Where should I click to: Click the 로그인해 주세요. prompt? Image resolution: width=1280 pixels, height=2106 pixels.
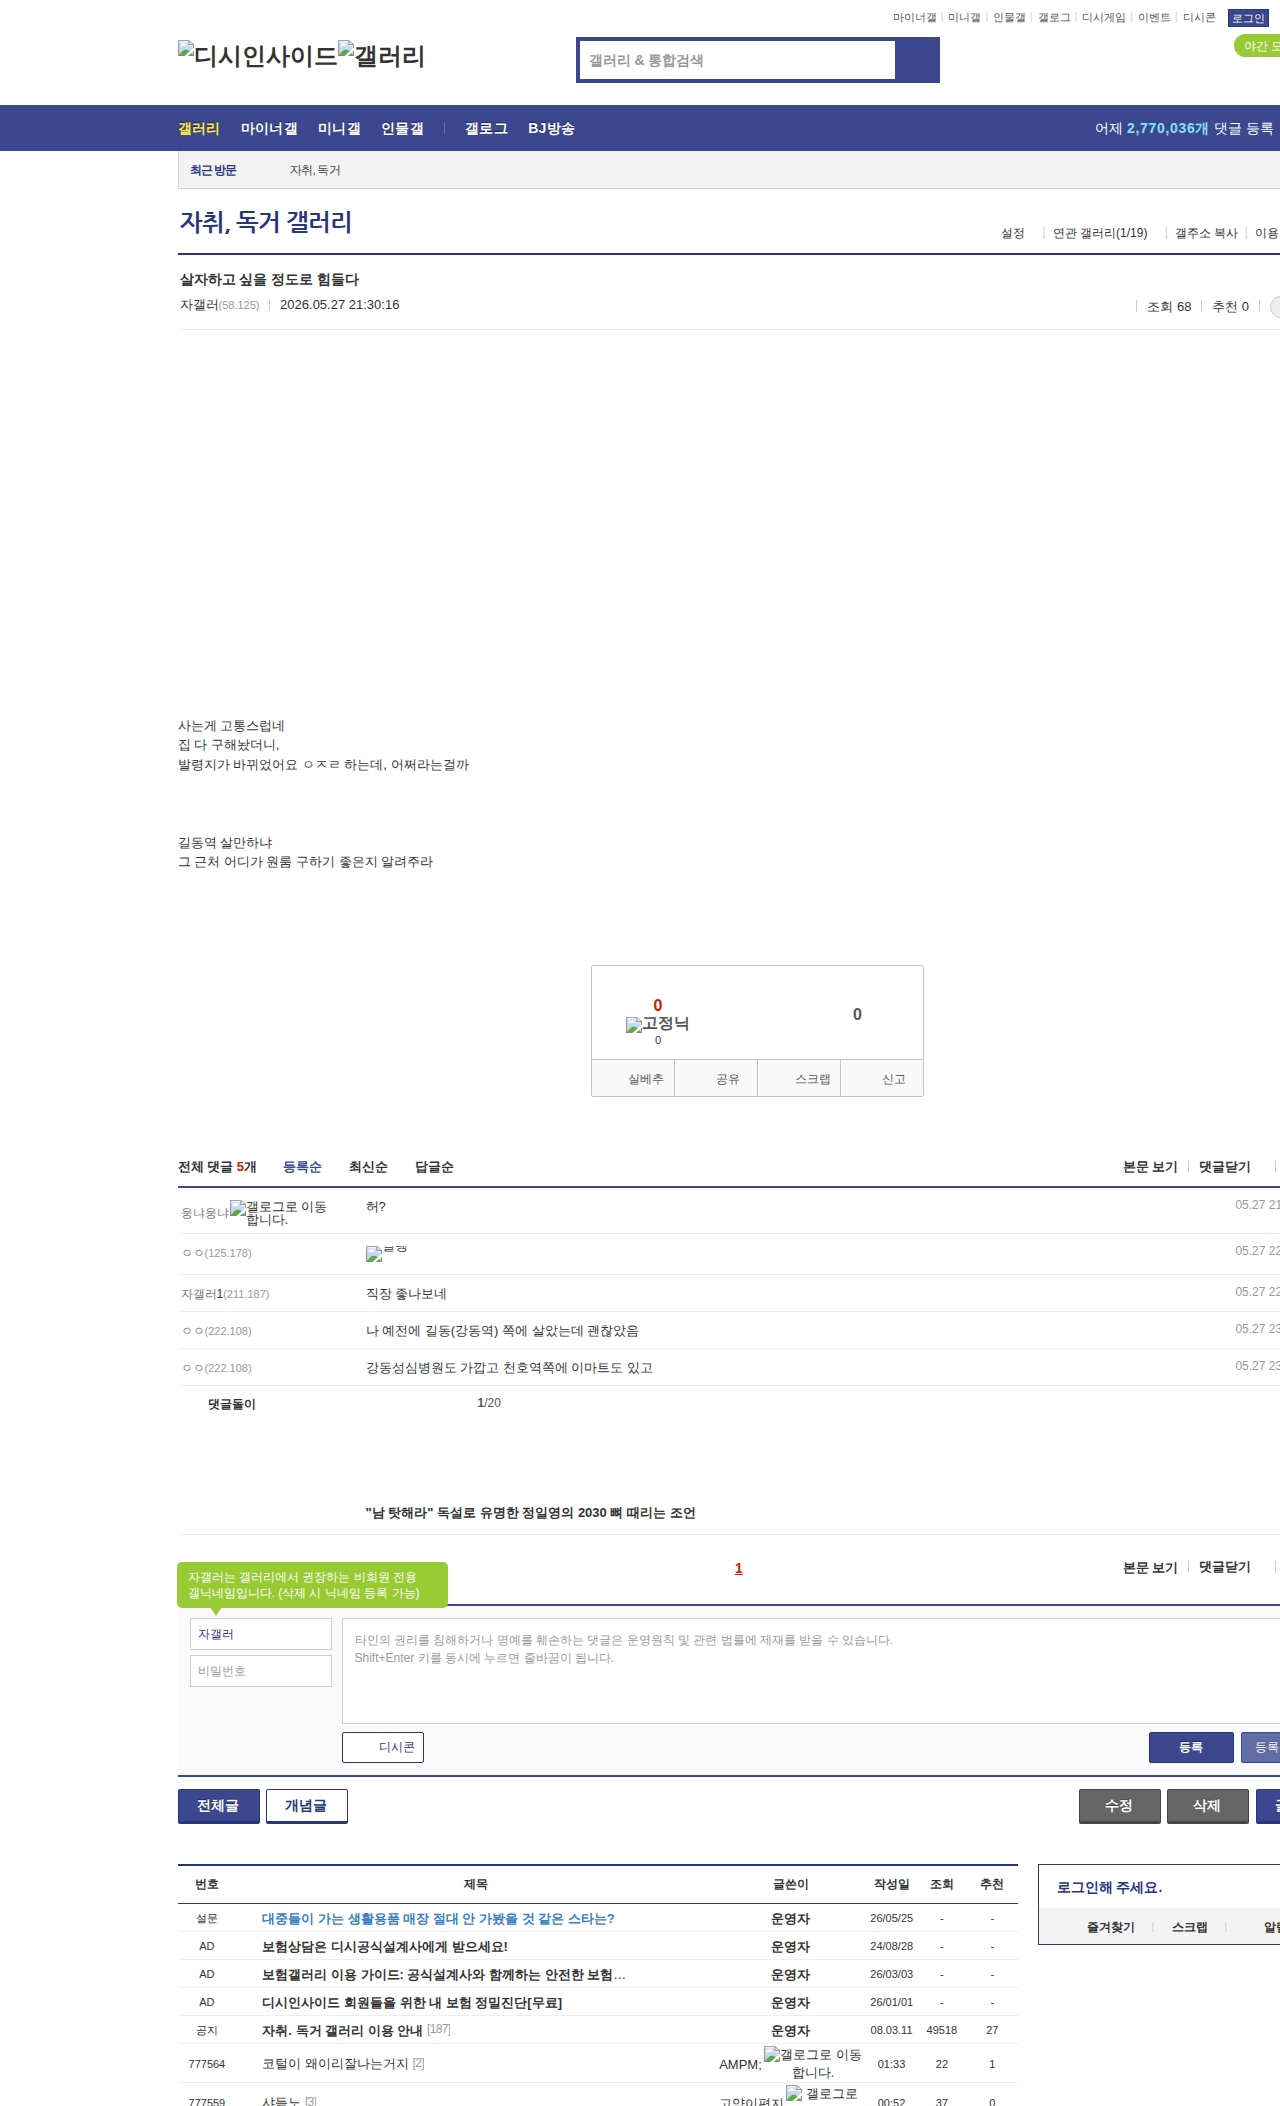coord(1109,1888)
